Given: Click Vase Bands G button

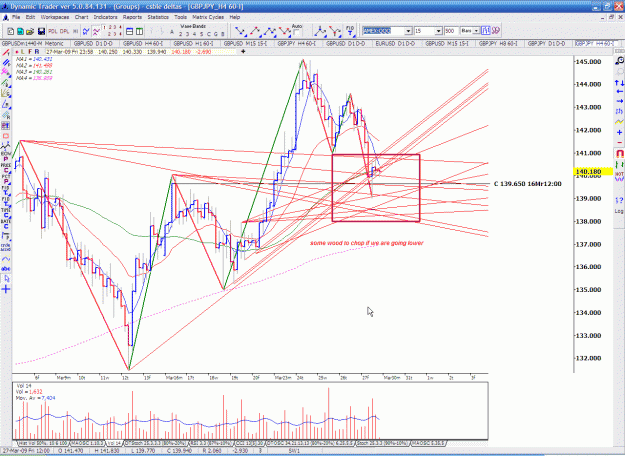Looking at the screenshot, I should (x=216, y=34).
